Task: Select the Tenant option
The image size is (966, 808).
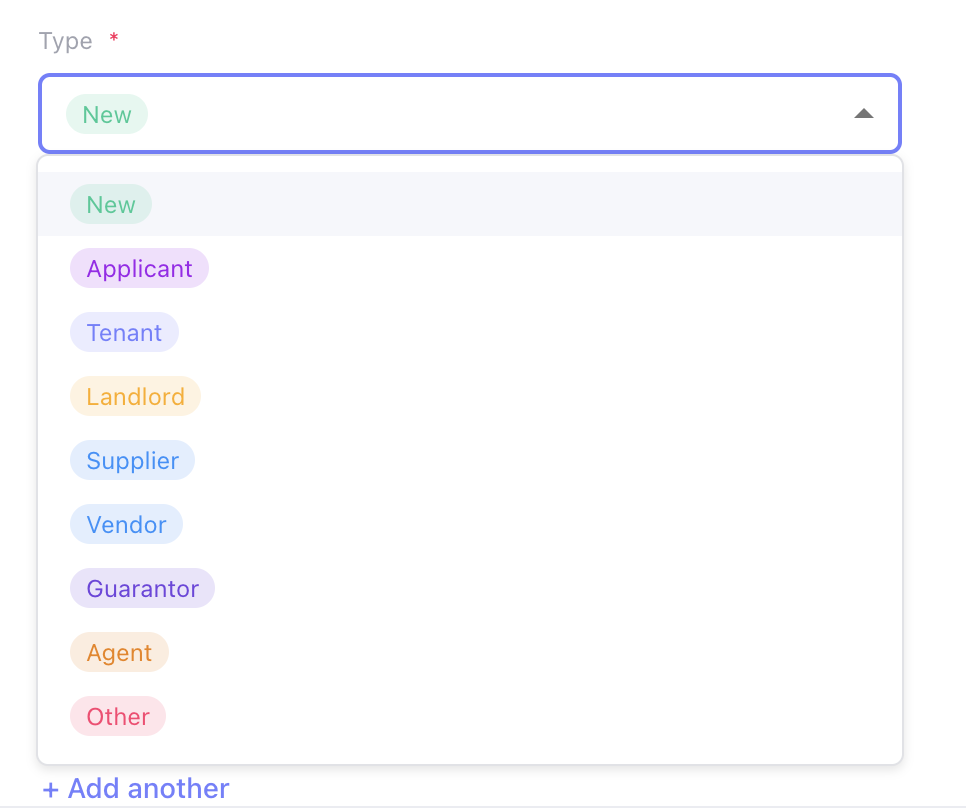Action: [124, 332]
